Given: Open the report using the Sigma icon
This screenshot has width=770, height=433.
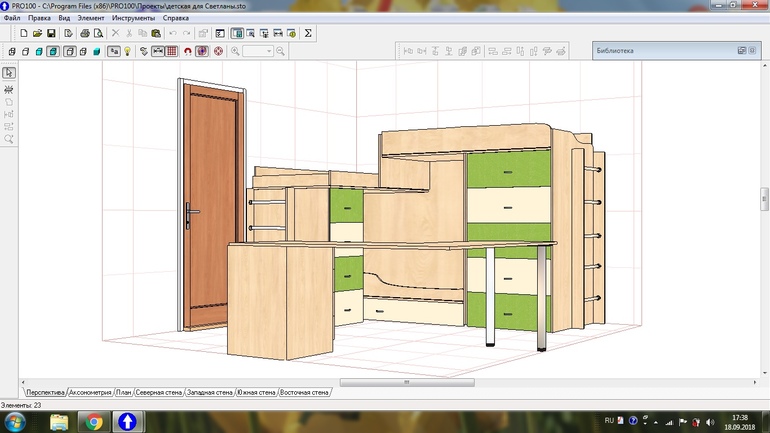Looking at the screenshot, I should pyautogui.click(x=308, y=33).
